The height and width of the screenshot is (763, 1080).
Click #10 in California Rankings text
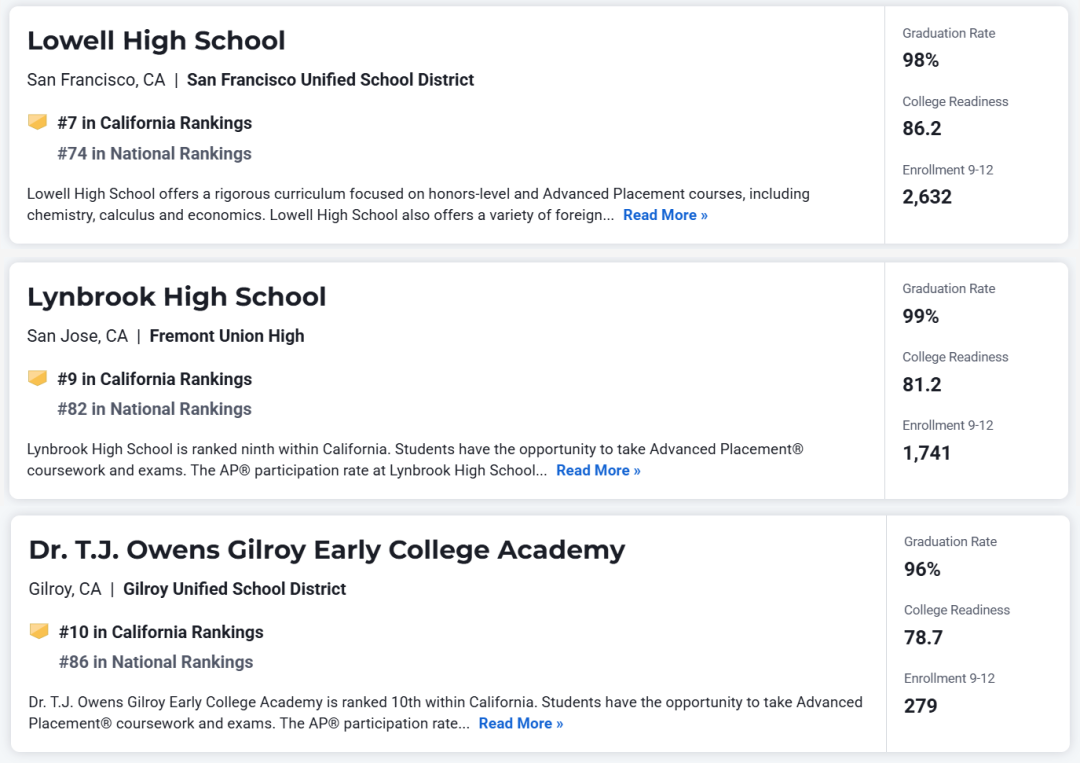pyautogui.click(x=161, y=631)
